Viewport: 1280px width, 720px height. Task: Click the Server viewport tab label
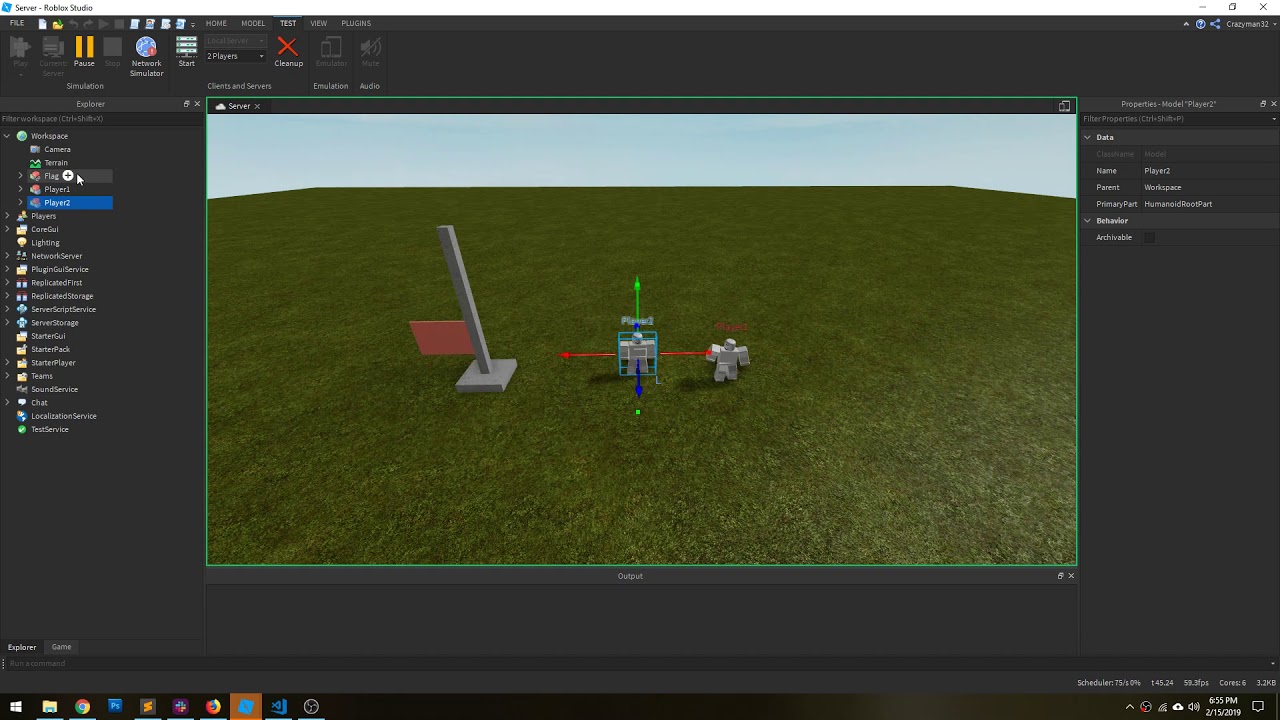pyautogui.click(x=239, y=106)
